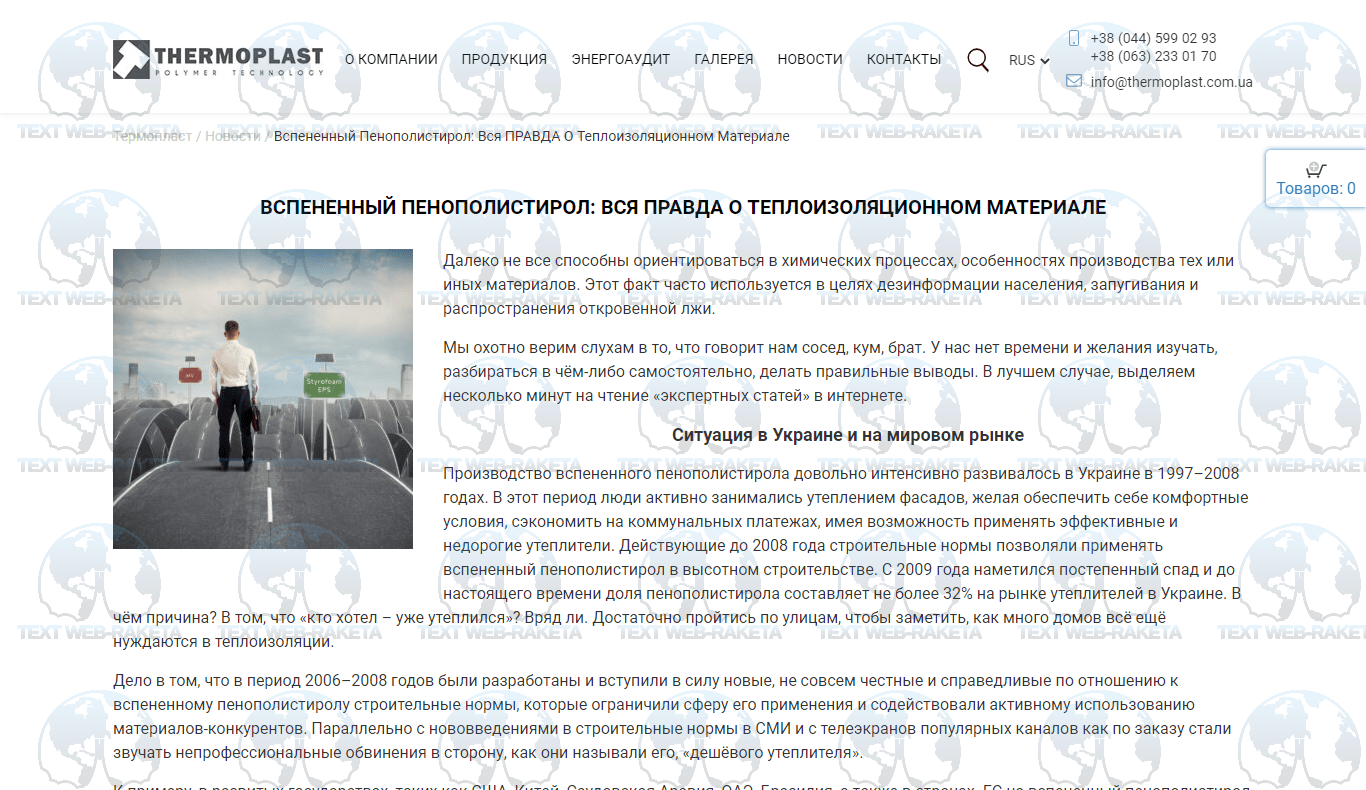Open the search magnifier icon
Image resolution: width=1366 pixels, height=790 pixels.
click(x=978, y=60)
